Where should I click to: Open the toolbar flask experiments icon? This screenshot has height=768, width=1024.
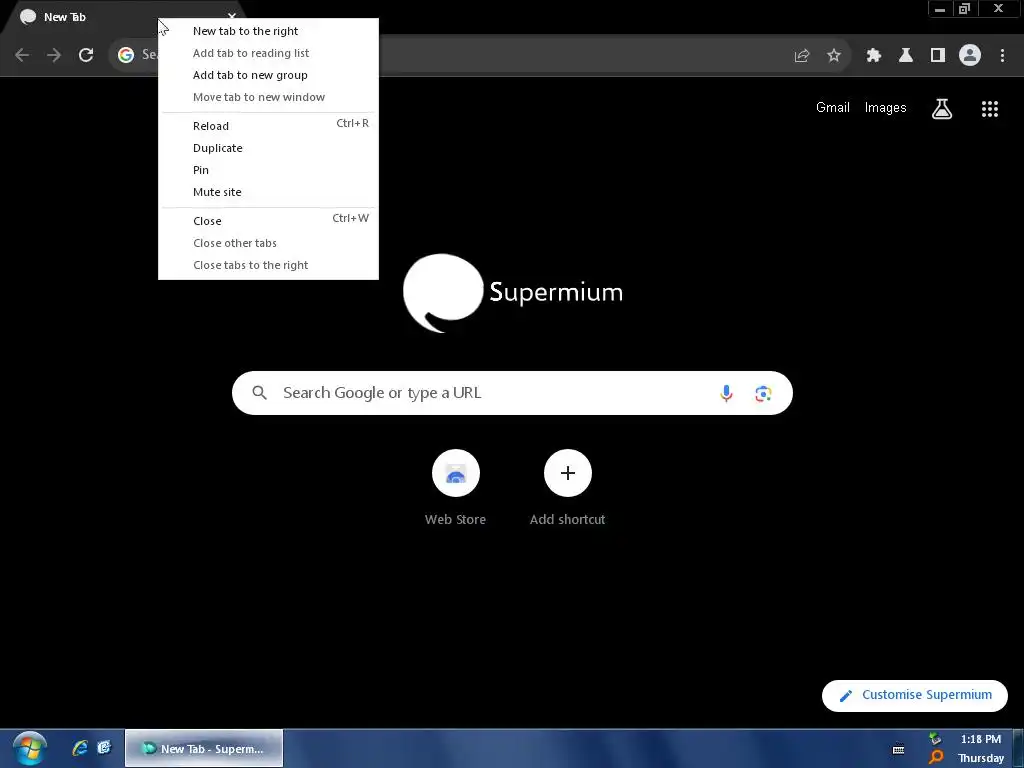click(x=905, y=56)
